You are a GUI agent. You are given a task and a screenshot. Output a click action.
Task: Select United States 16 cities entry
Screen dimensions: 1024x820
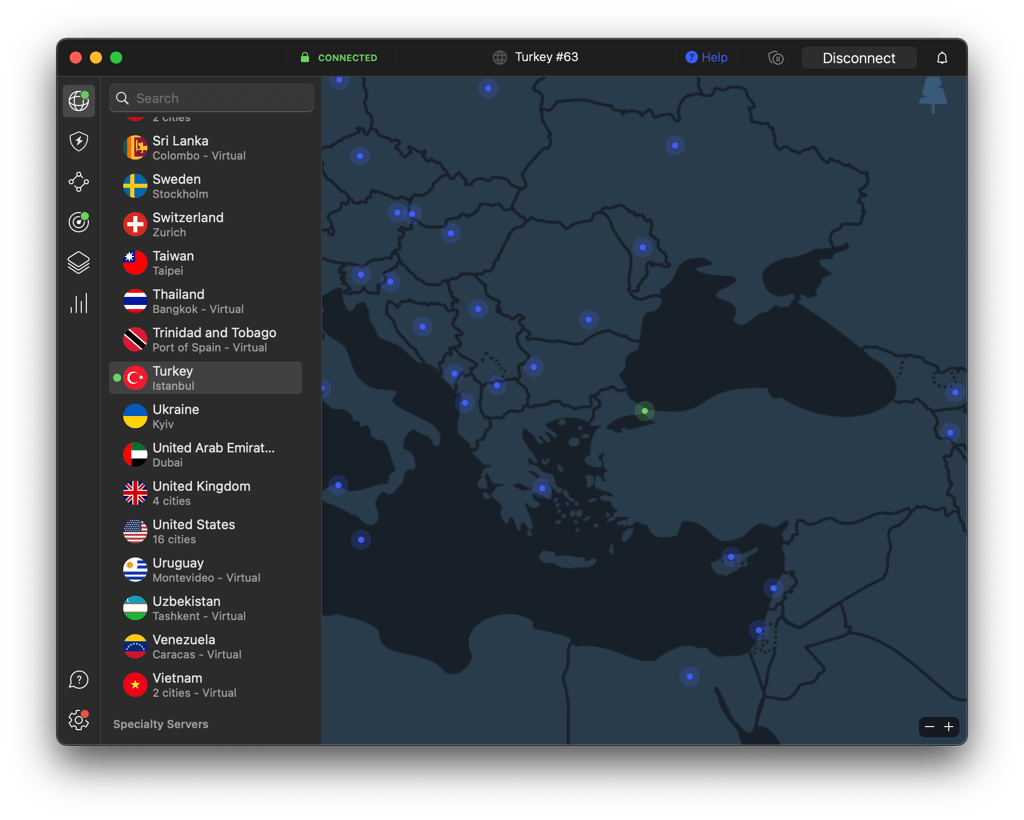206,531
